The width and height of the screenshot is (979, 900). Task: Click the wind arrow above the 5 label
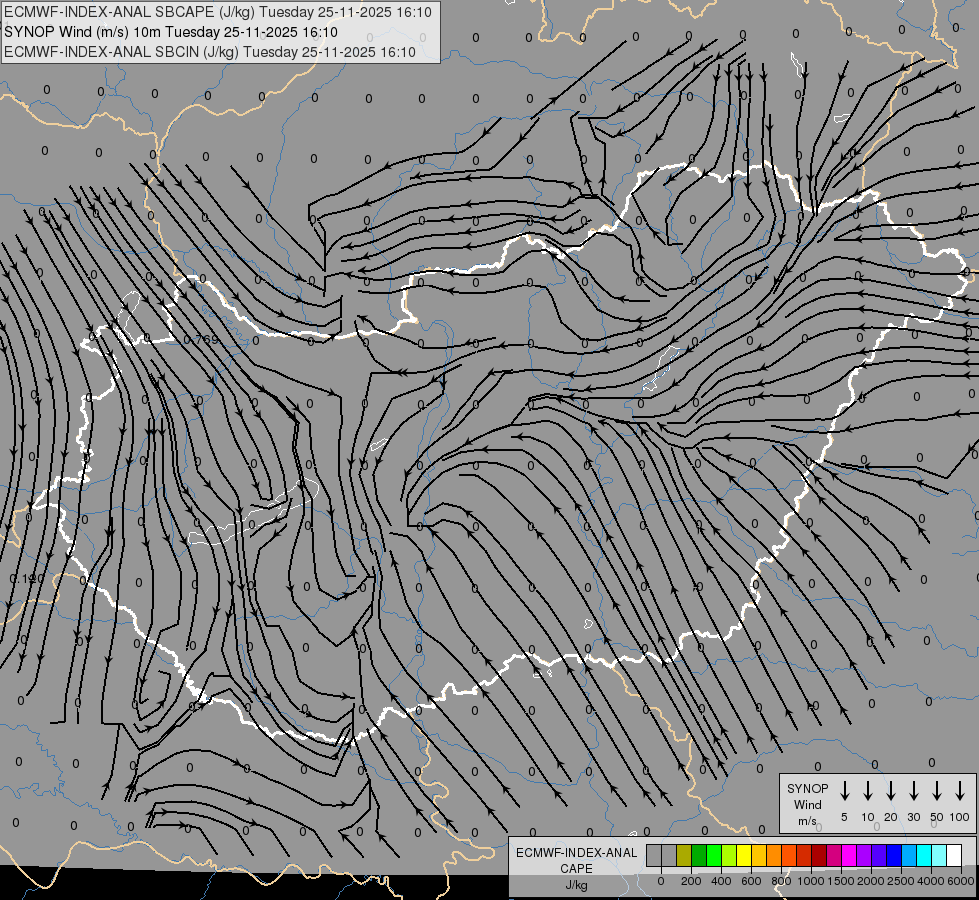pyautogui.click(x=845, y=790)
